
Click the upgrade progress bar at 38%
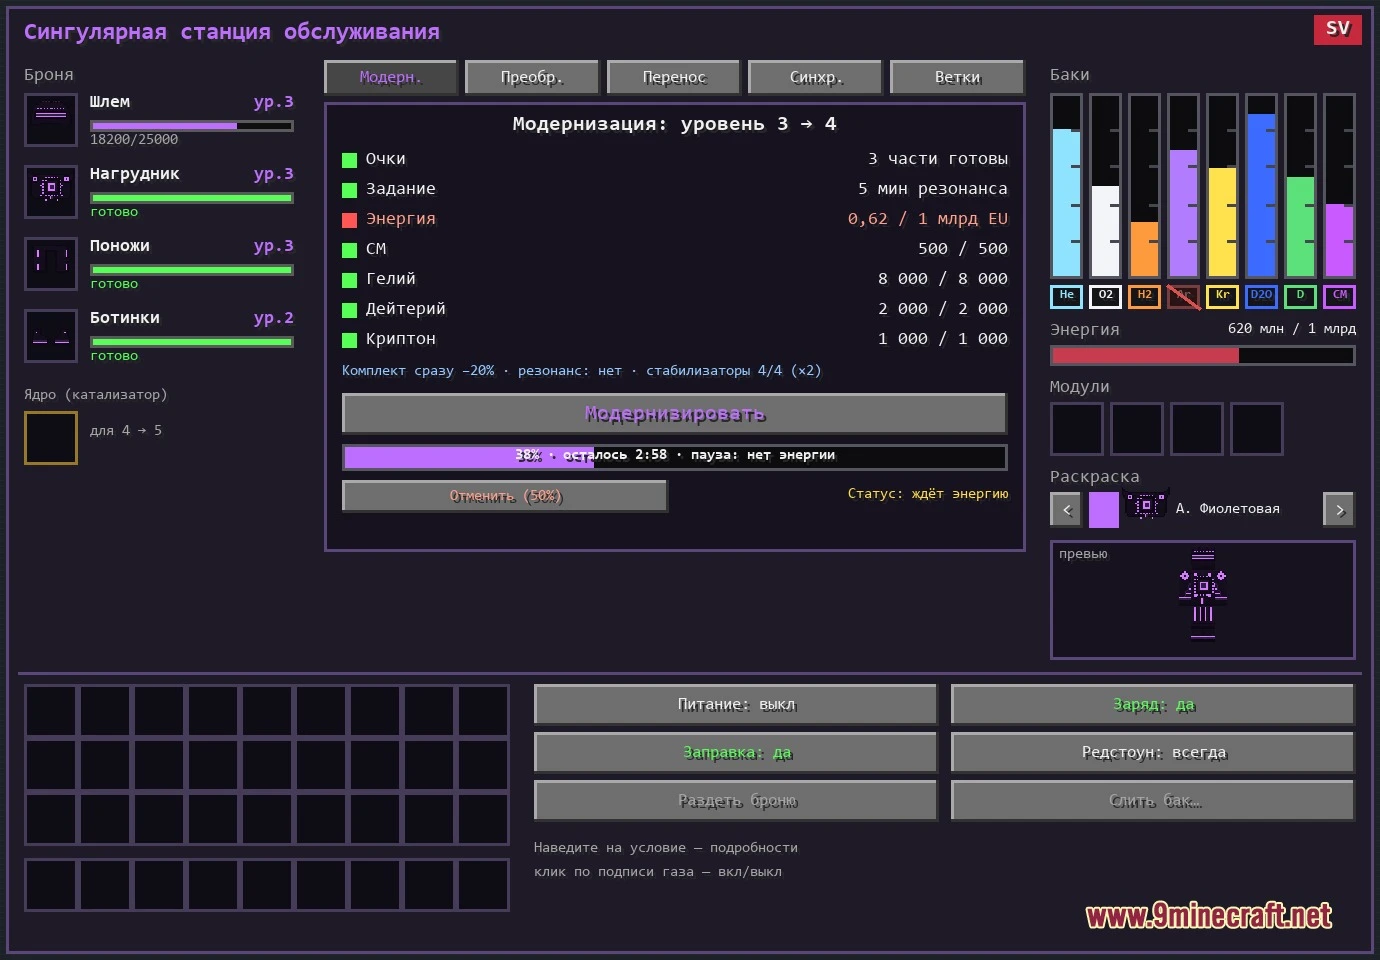pos(674,457)
